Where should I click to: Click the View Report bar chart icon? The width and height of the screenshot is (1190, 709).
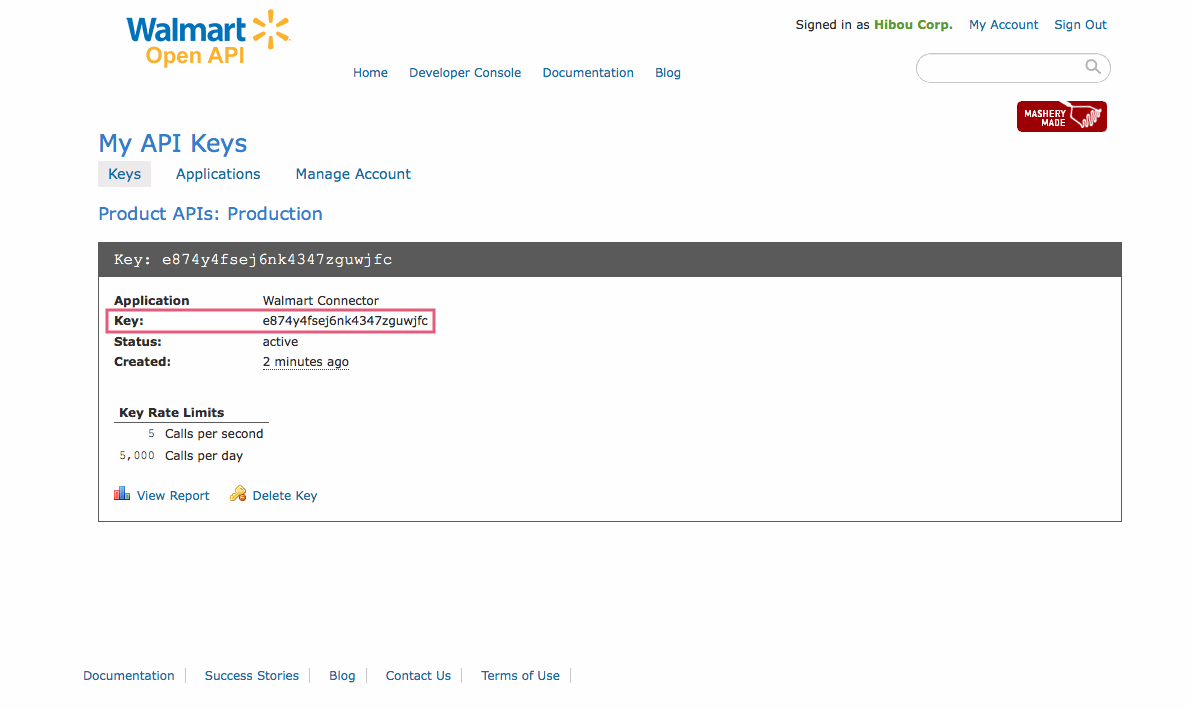122,494
